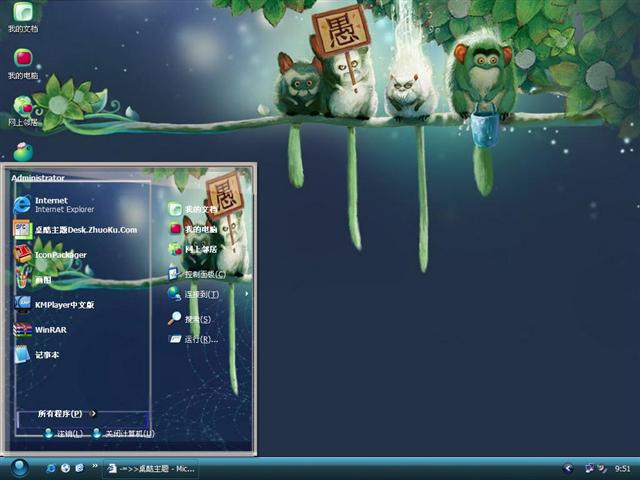640x480 pixels.
Task: Open Internet Explorer quick launch icon
Action: (51, 469)
